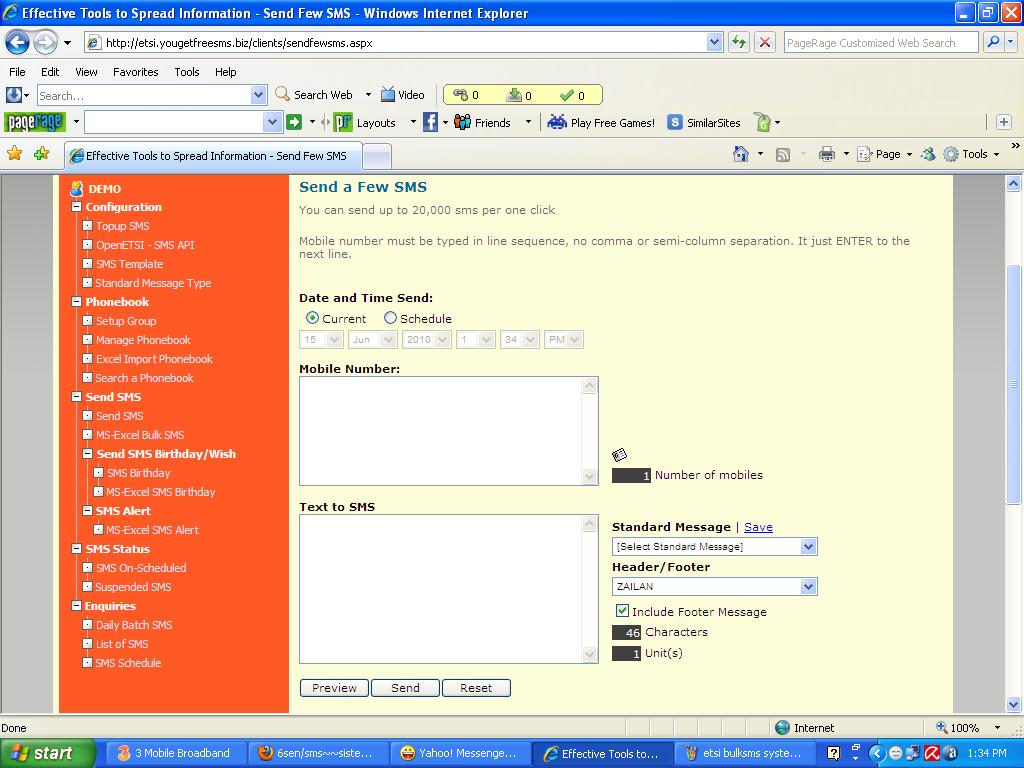
Task: Click the address bar URL field
Action: pyautogui.click(x=396, y=42)
